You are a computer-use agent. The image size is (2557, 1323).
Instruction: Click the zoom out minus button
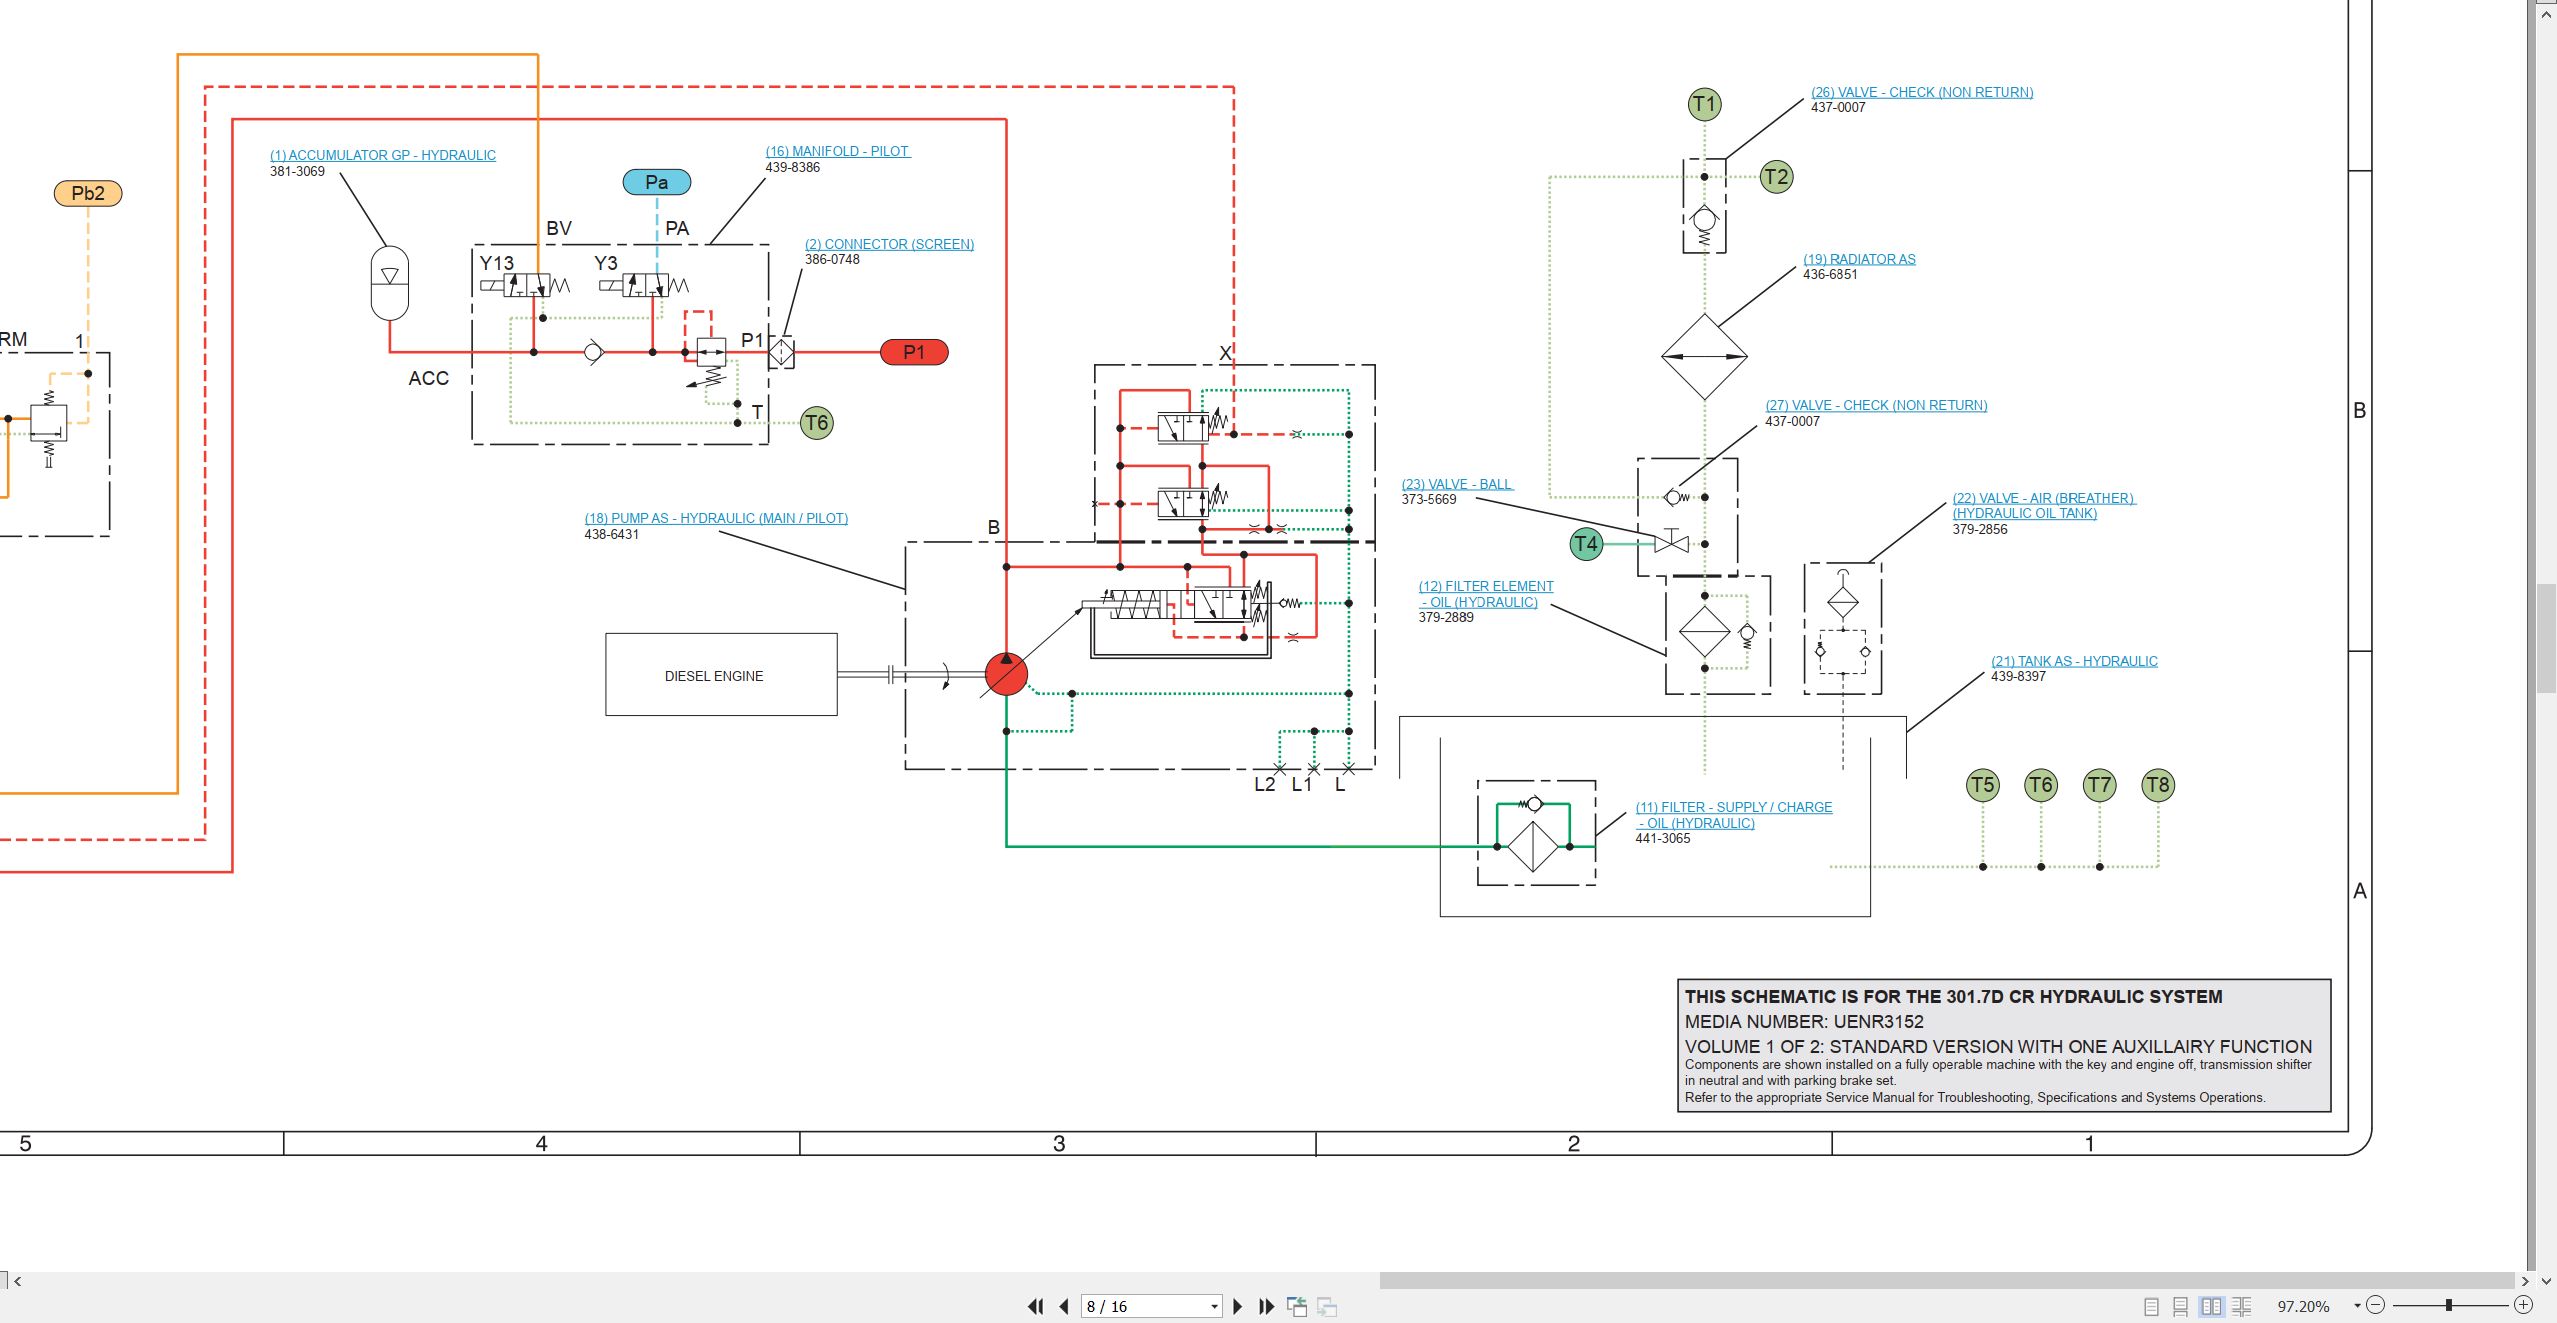2376,1305
